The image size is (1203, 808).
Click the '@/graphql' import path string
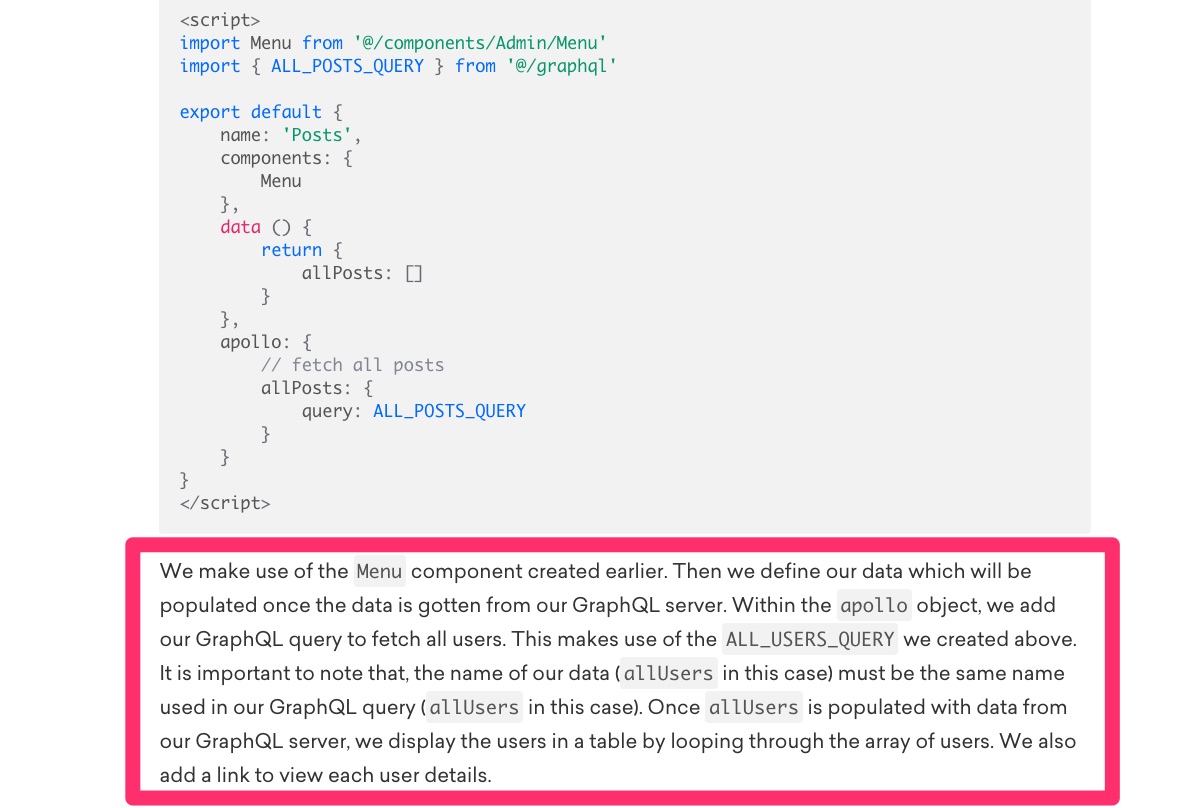click(x=561, y=66)
